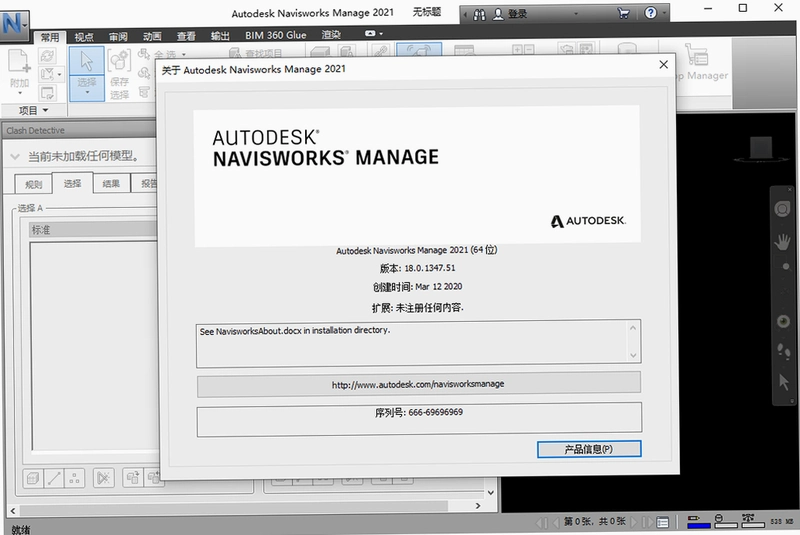The width and height of the screenshot is (800, 535).
Task: Click the 序列号: 666-69696969 text
Action: [419, 413]
